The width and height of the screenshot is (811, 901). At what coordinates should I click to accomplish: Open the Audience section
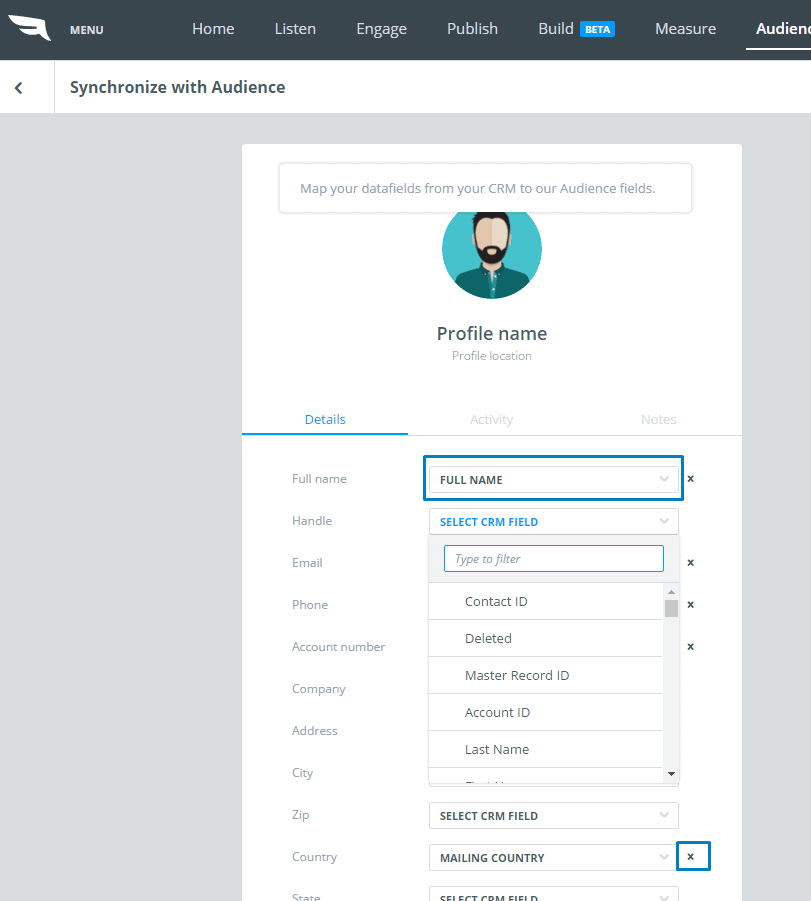(782, 29)
